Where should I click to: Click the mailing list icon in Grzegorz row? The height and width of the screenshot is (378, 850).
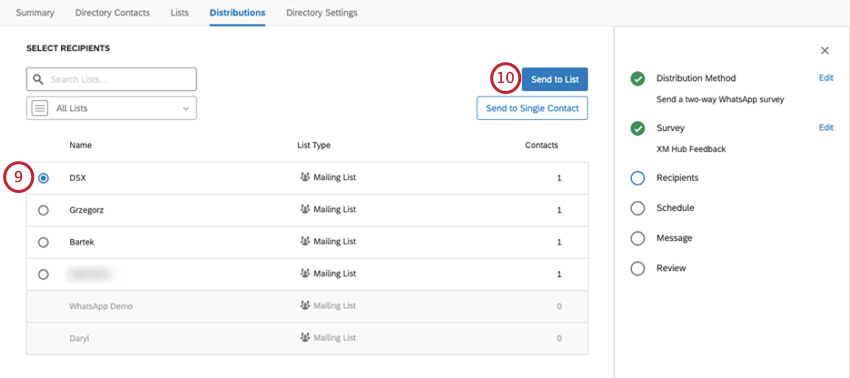[x=305, y=209]
